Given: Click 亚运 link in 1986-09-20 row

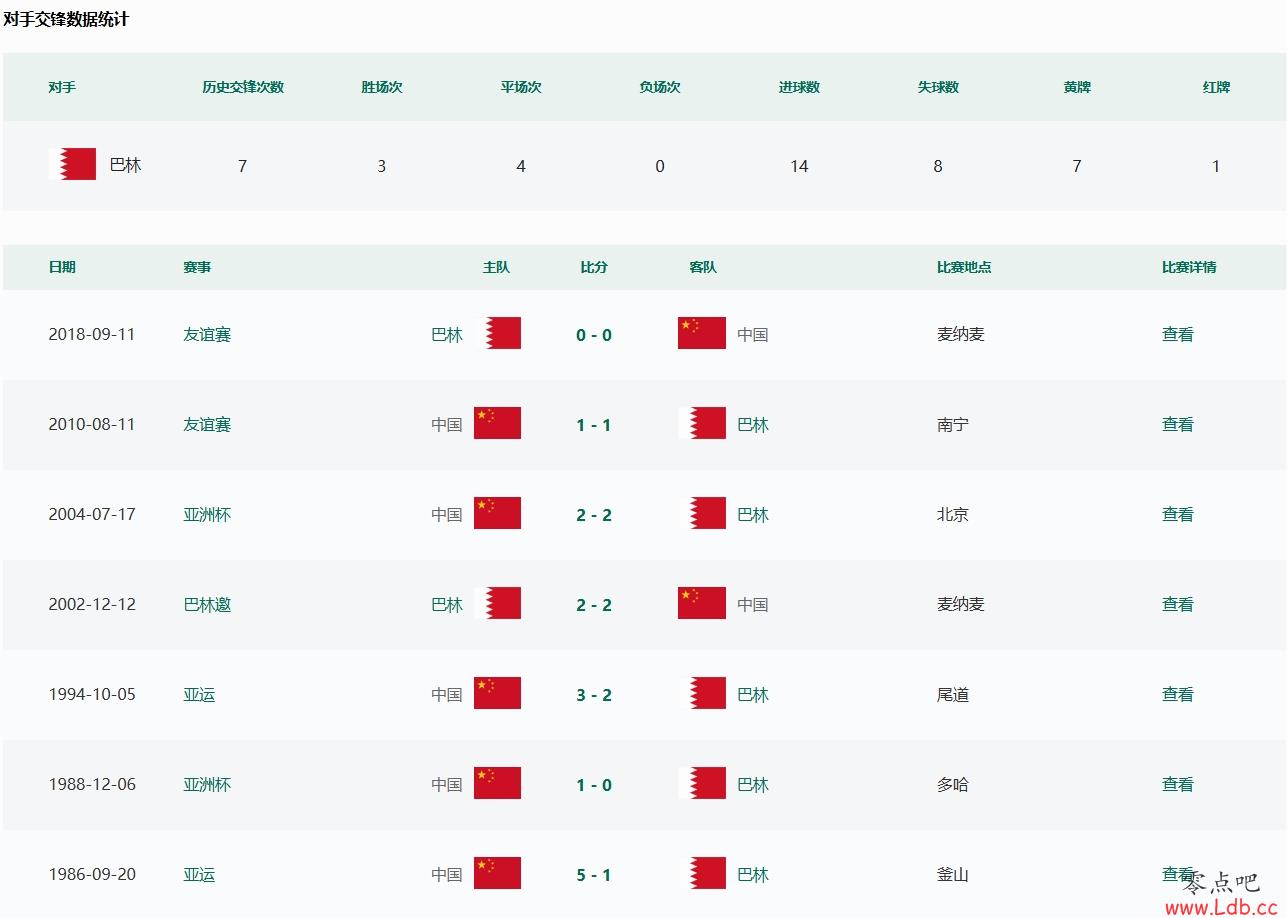Looking at the screenshot, I should coord(199,875).
